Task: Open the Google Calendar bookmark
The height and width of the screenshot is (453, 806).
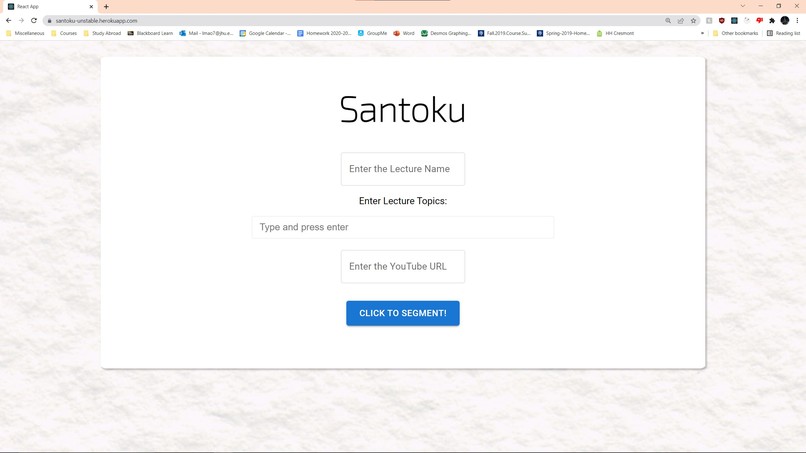Action: point(265,33)
